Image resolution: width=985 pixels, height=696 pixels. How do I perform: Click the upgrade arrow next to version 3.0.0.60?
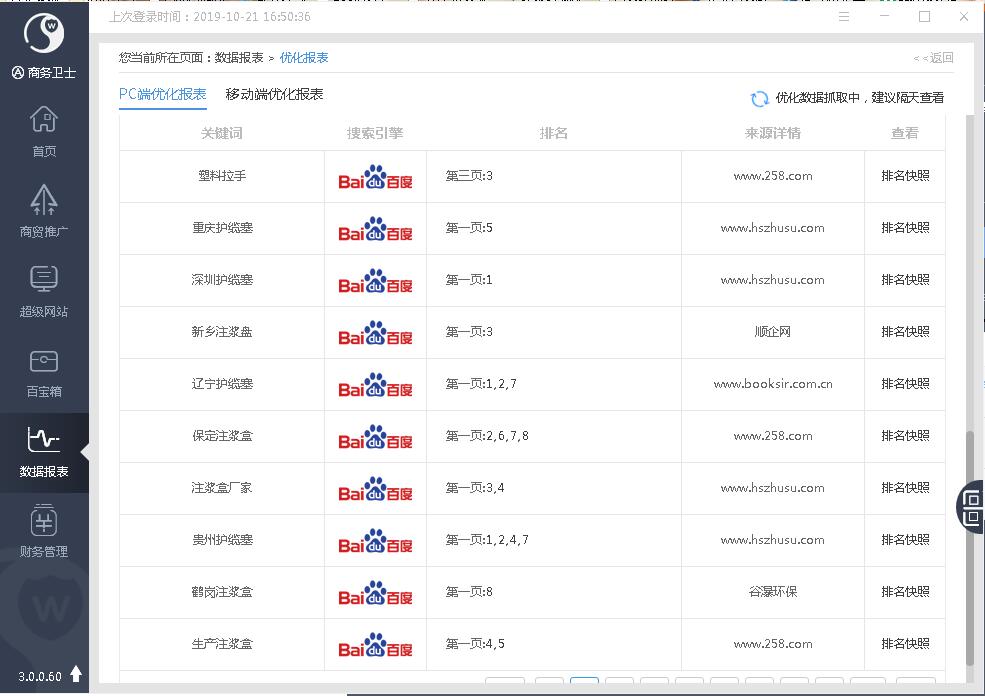(76, 675)
